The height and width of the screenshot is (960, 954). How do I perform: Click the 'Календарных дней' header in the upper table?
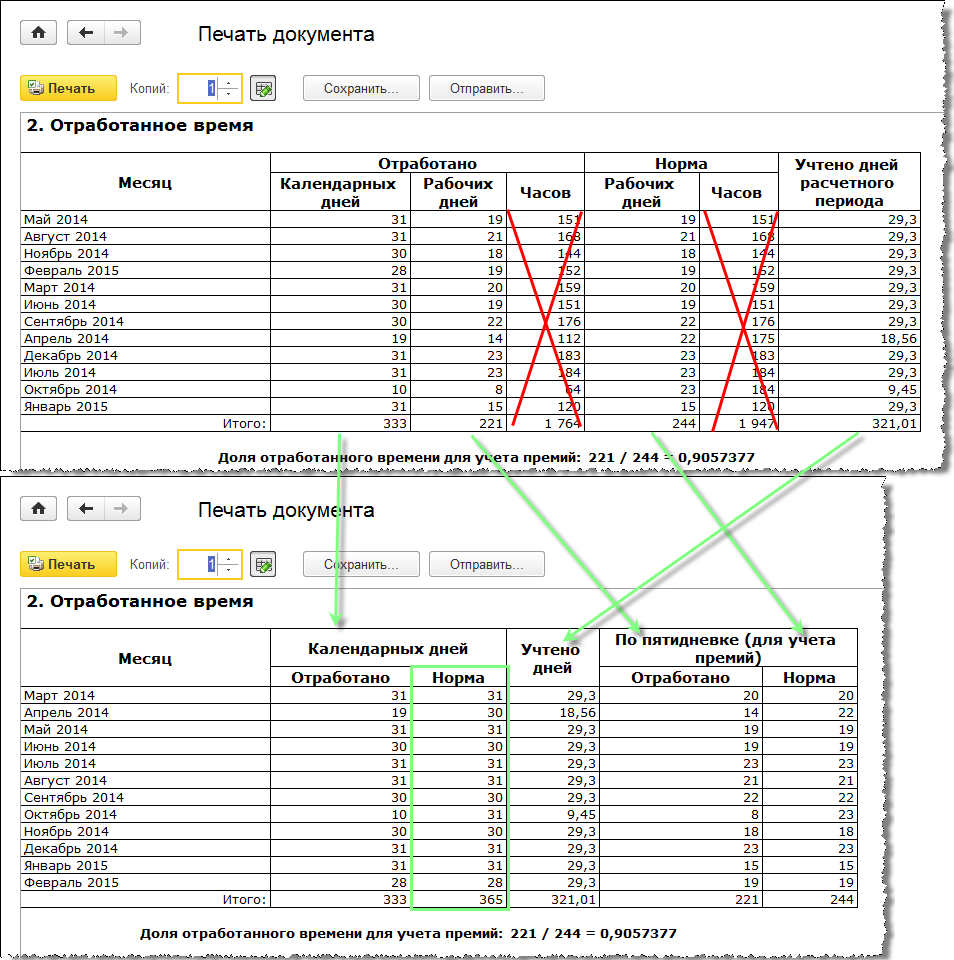point(339,192)
